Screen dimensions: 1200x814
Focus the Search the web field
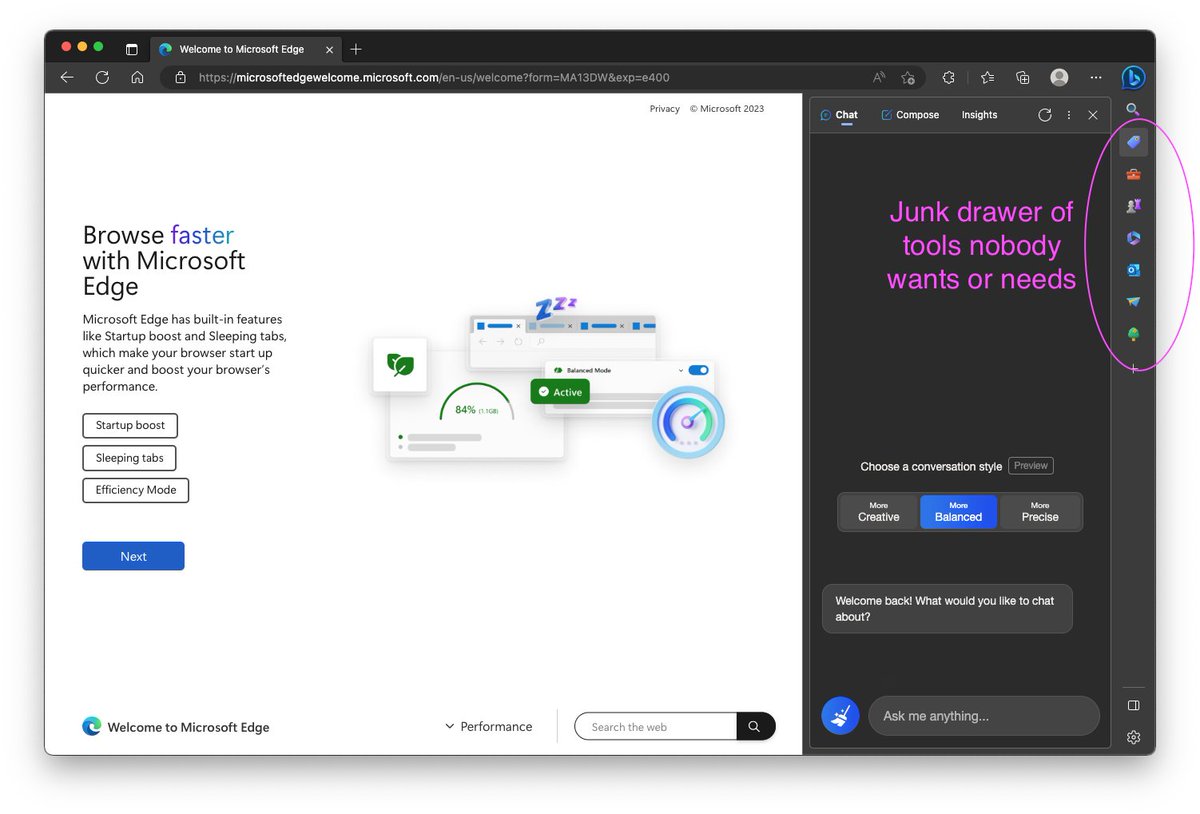click(x=655, y=727)
